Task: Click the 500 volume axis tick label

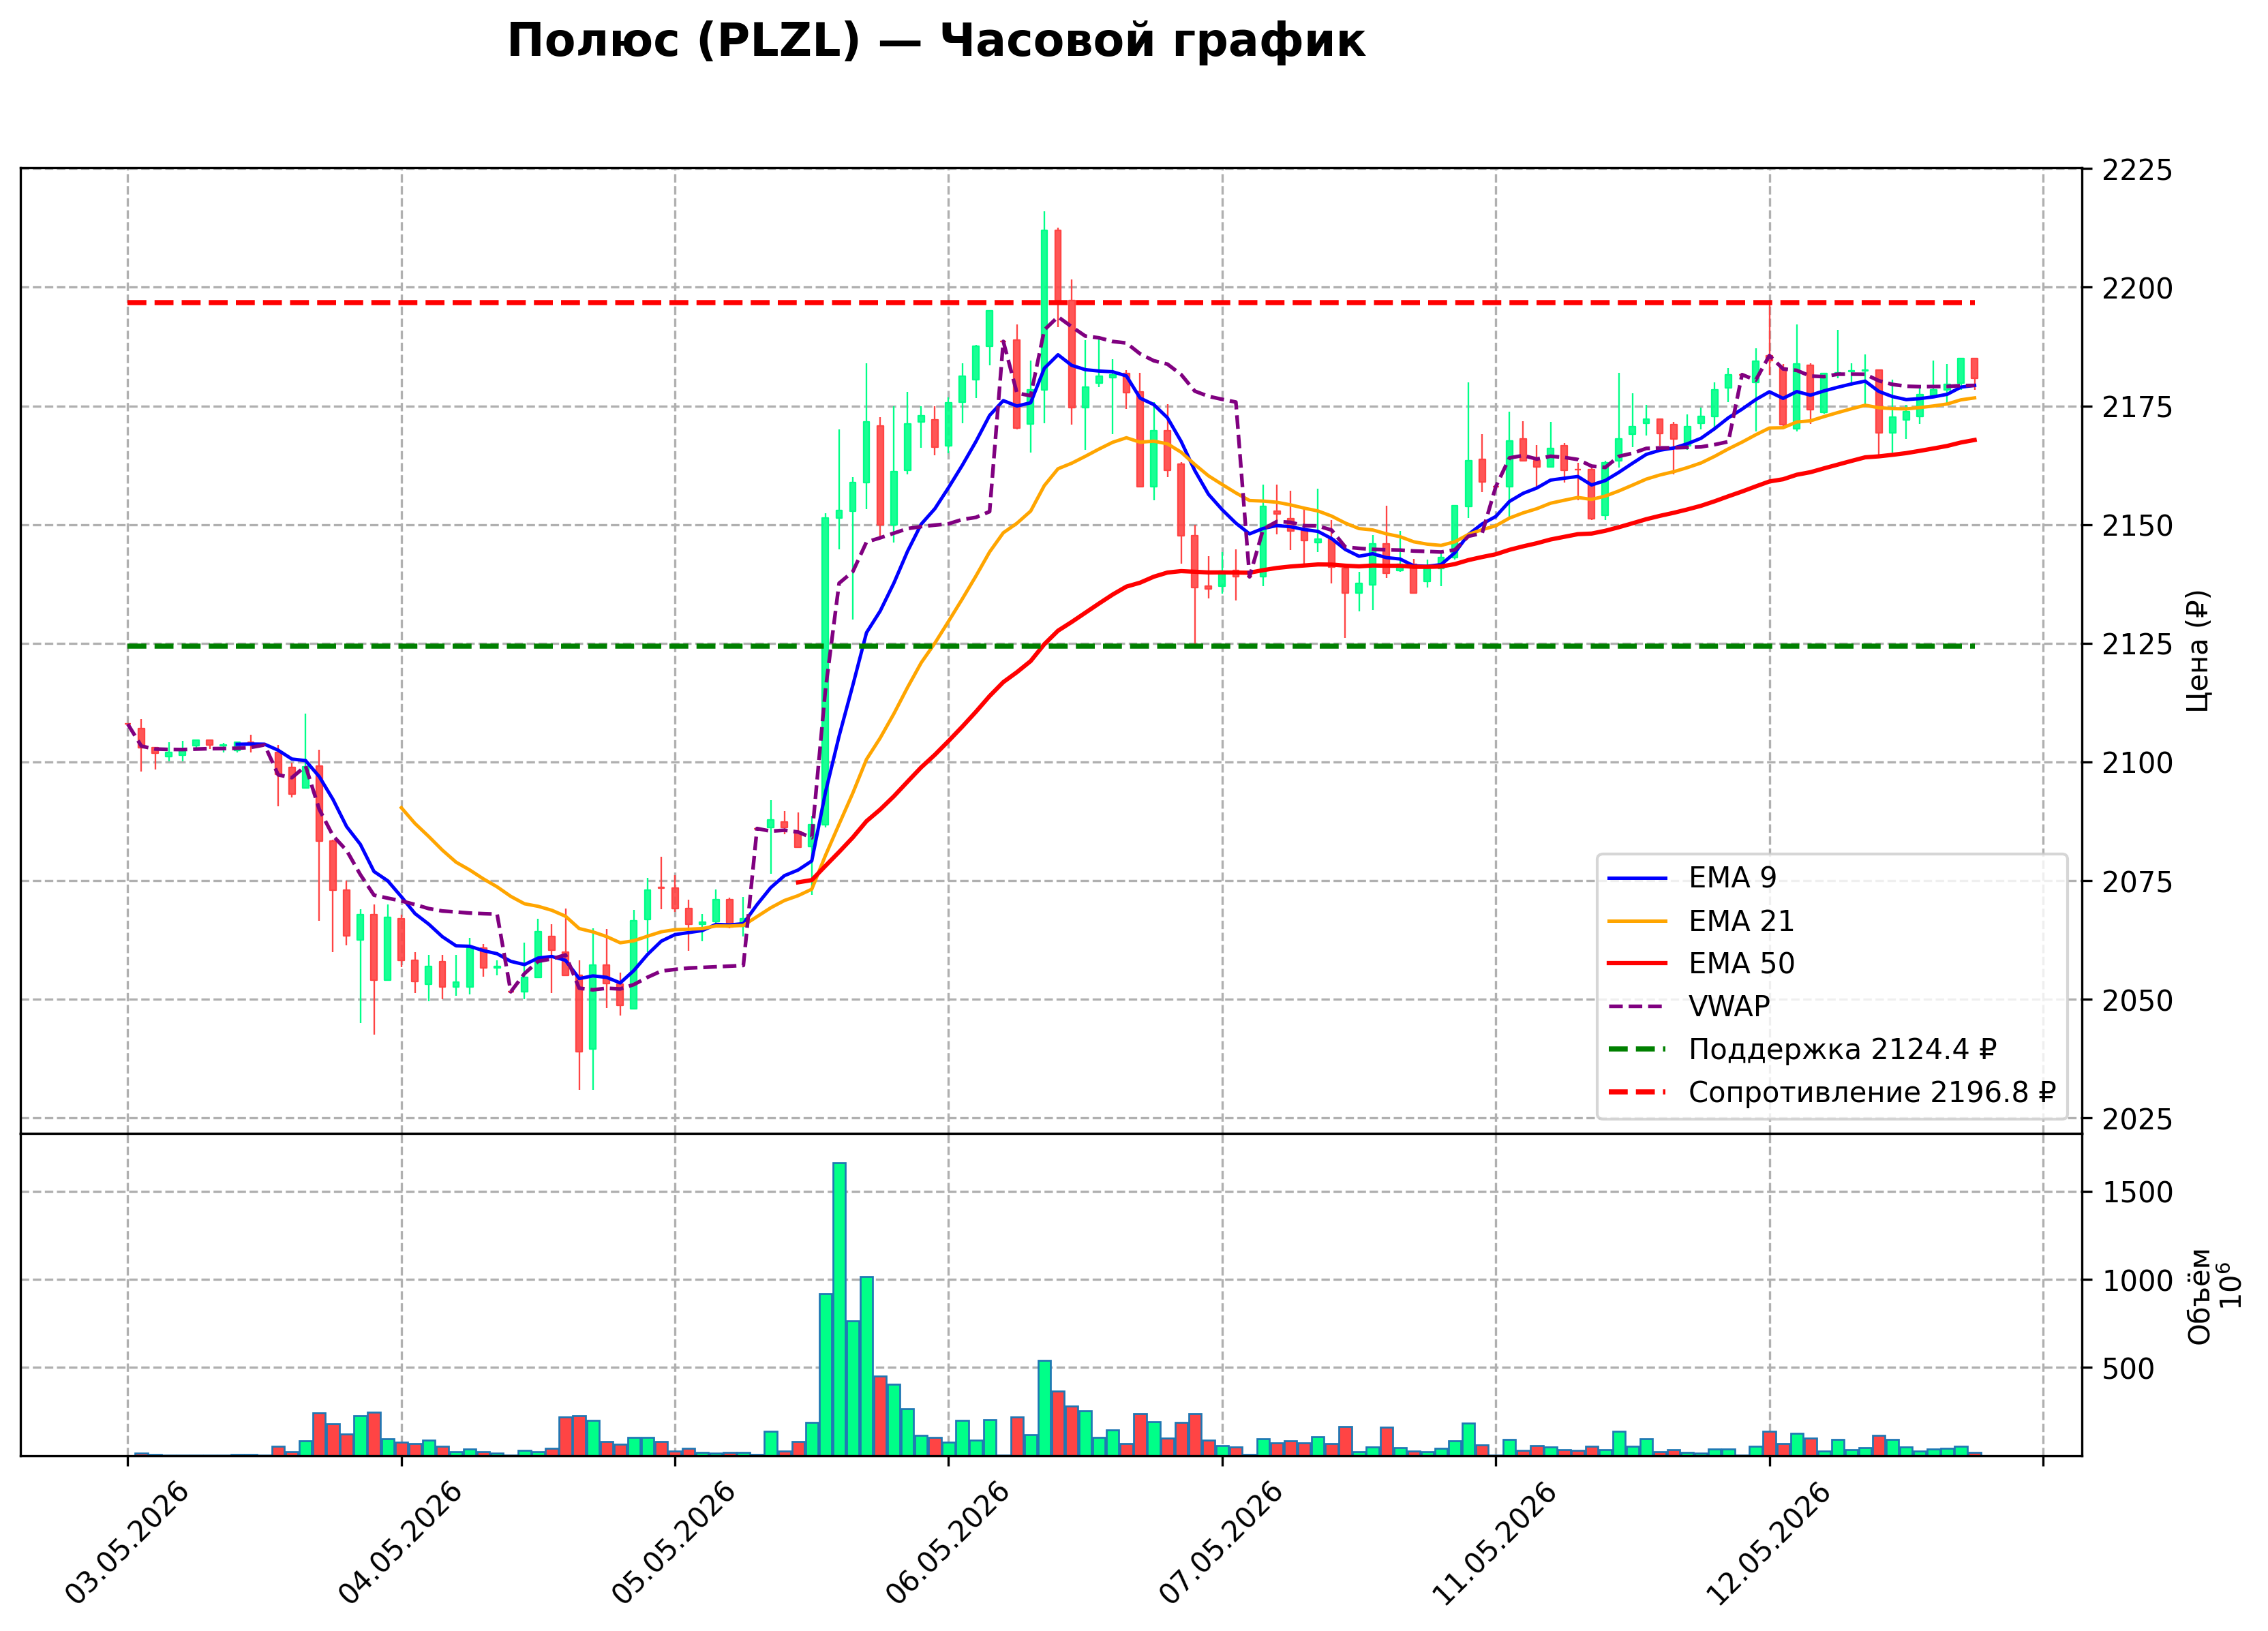Action: [2128, 1369]
